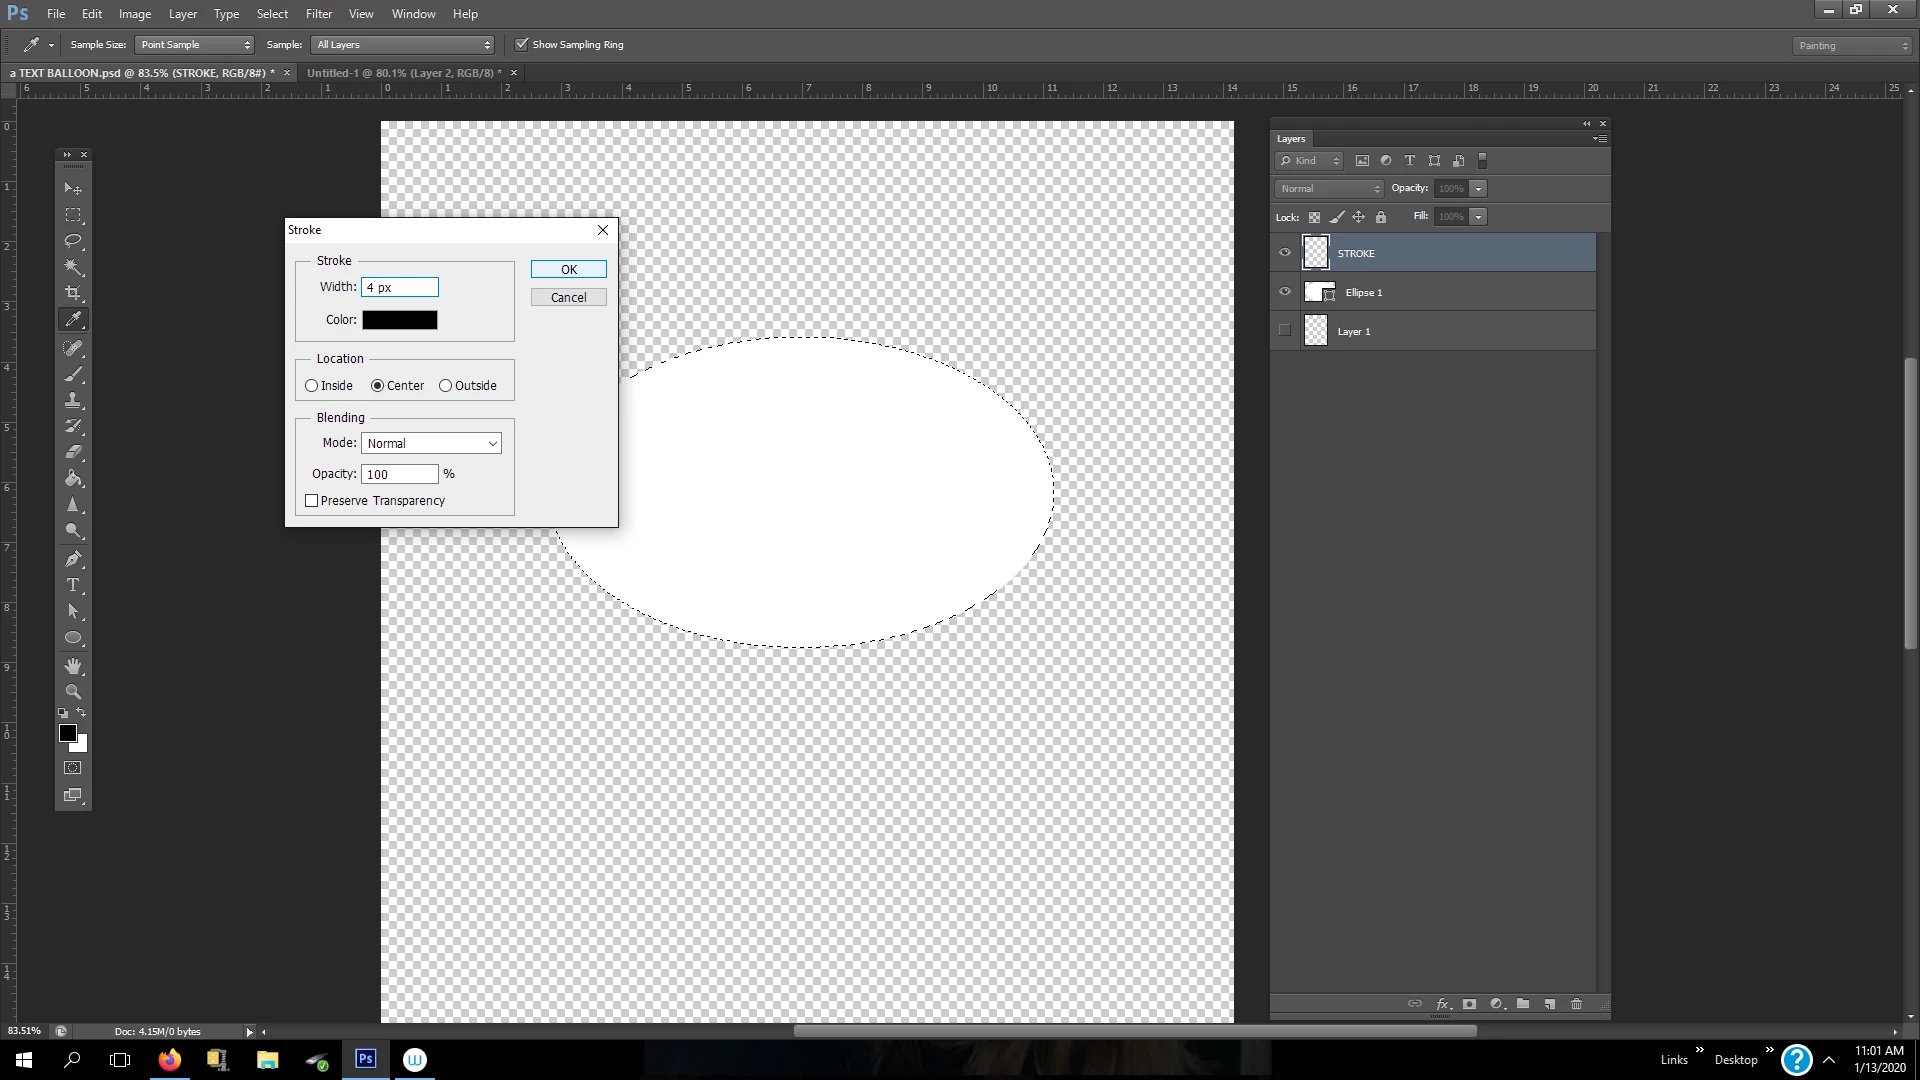
Task: Open the blending Mode dropdown
Action: click(x=431, y=444)
